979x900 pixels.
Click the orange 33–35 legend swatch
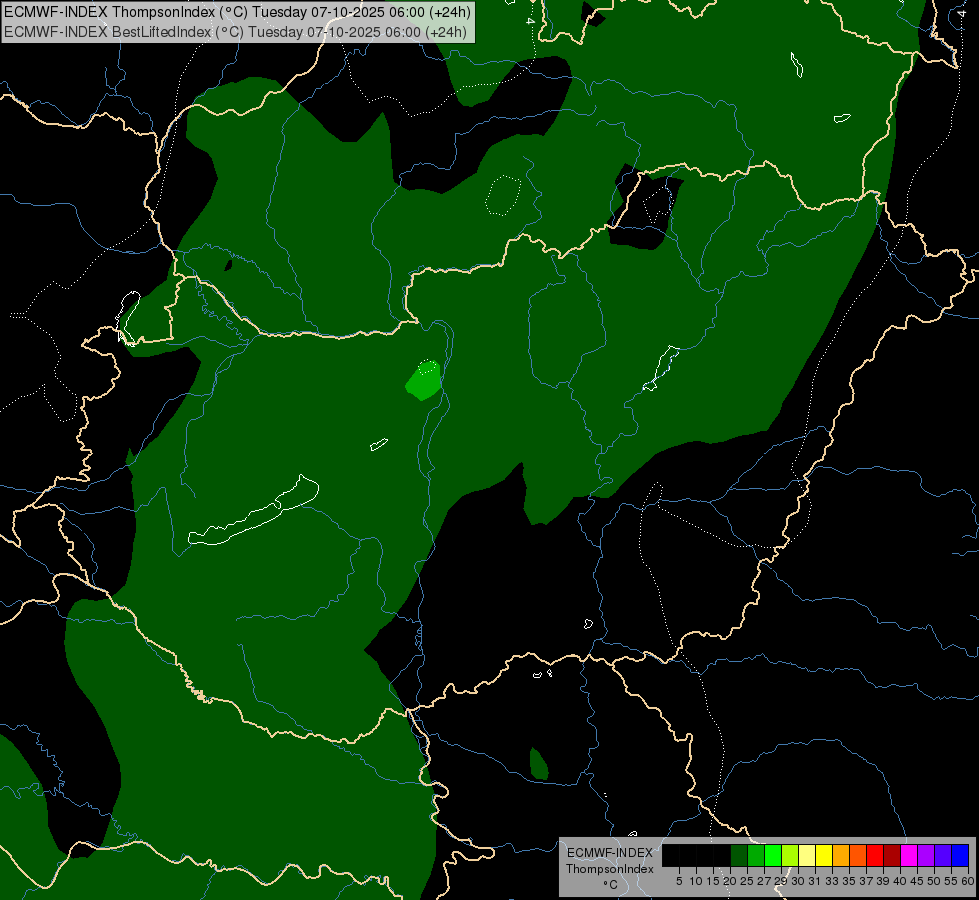(840, 855)
